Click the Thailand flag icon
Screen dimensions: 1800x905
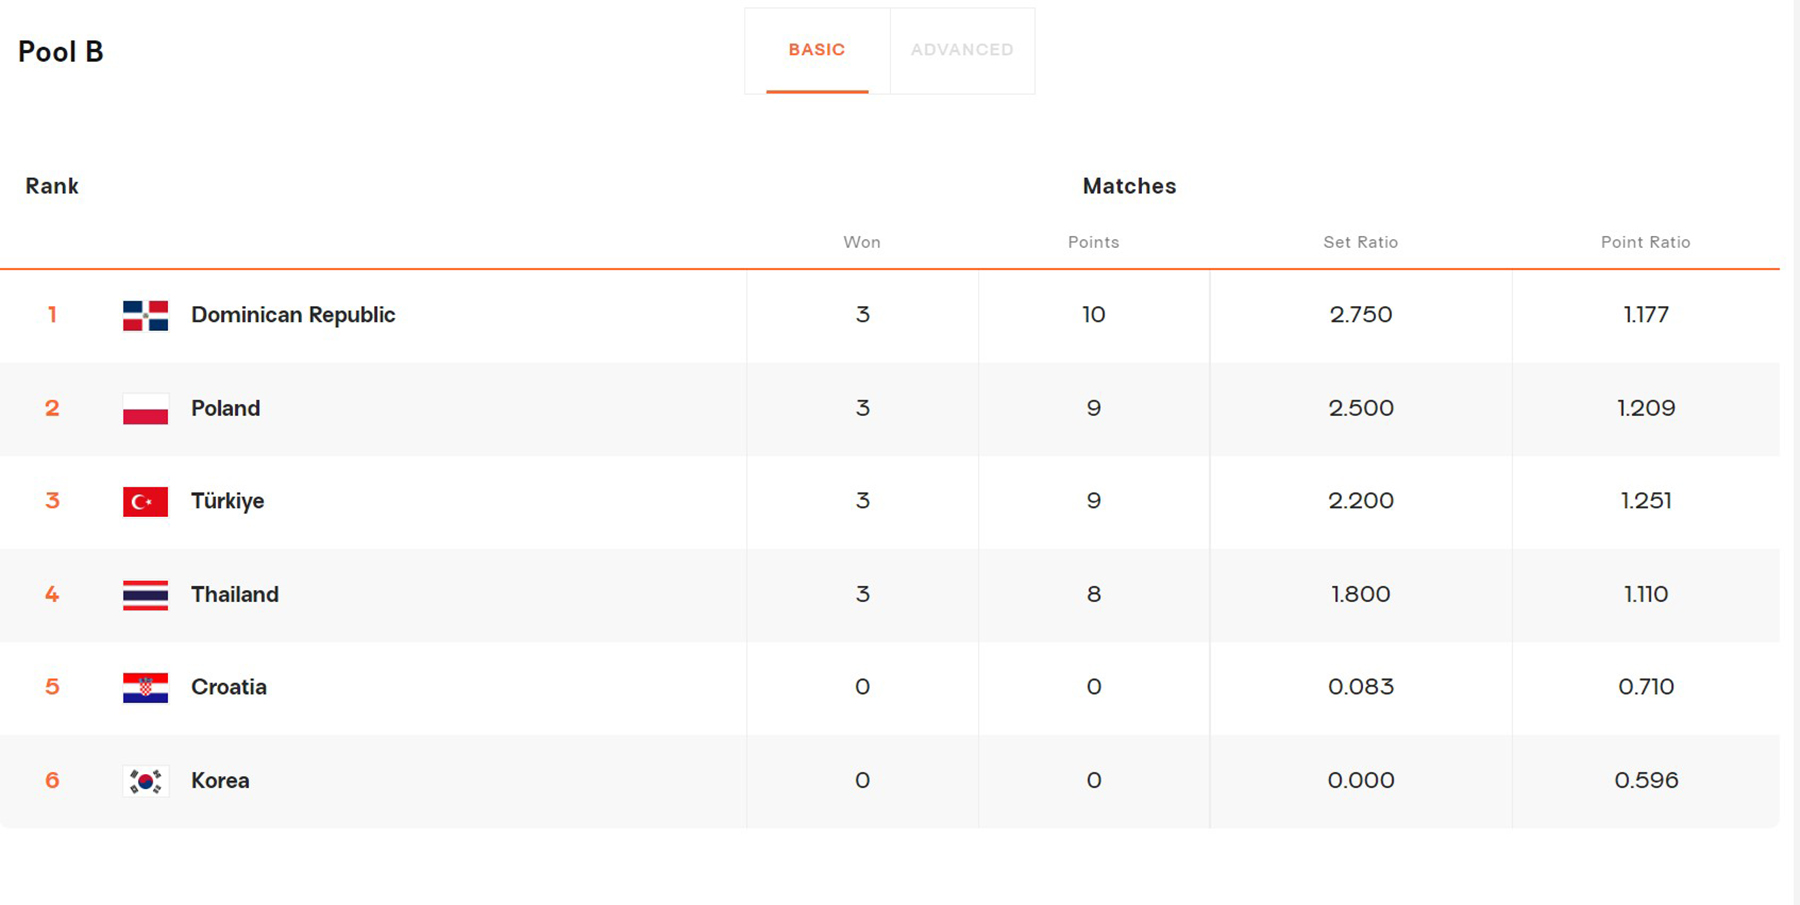145,595
